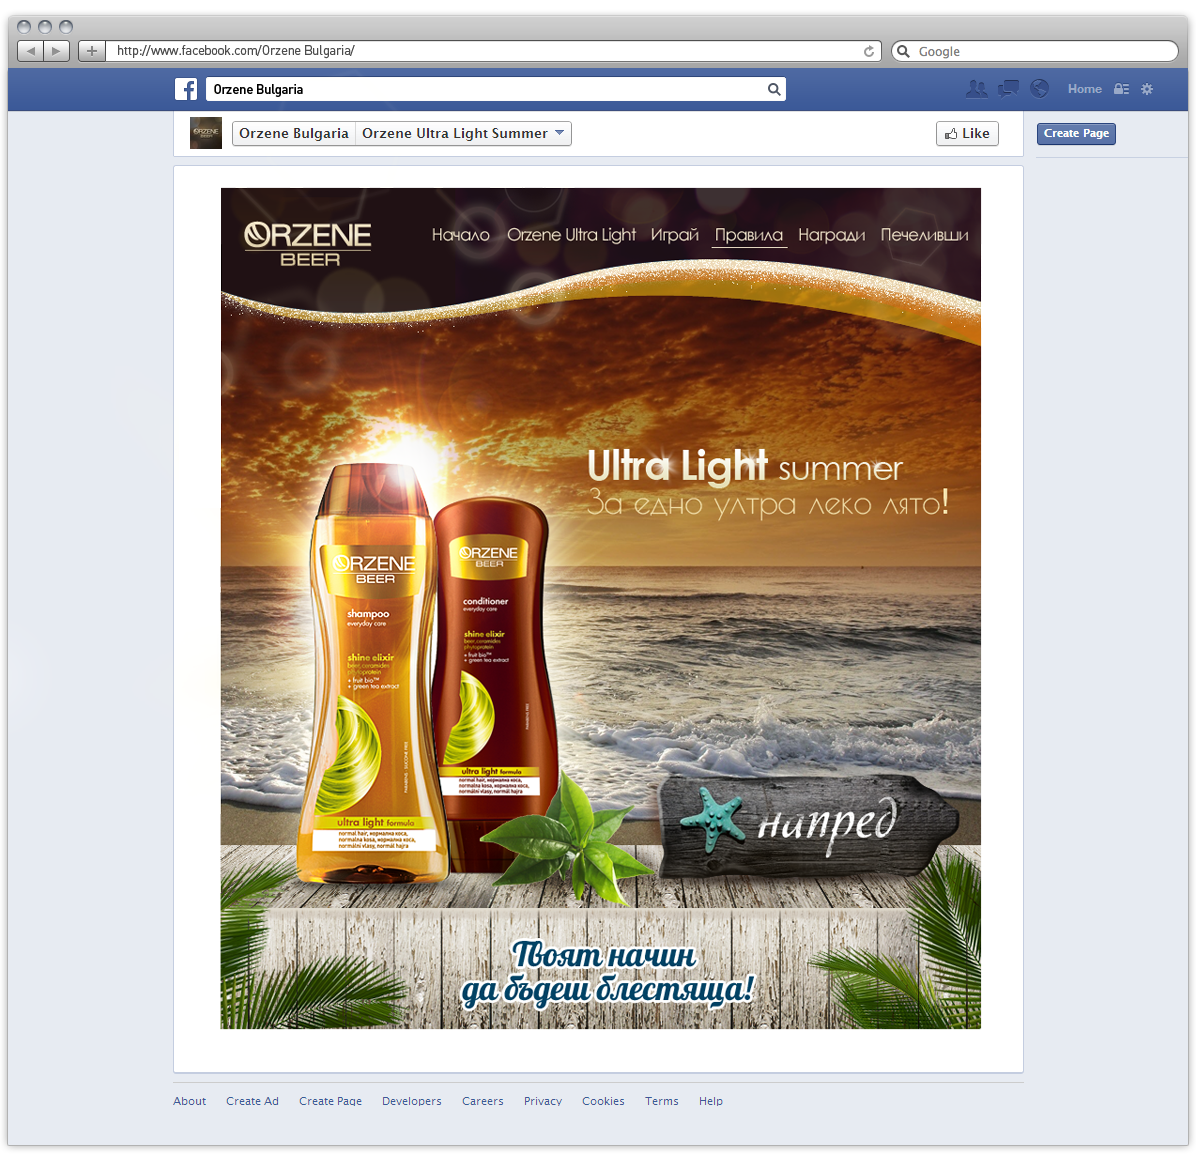Screen dimensions: 1196x1172
Task: Open the Начало menu item
Action: (x=461, y=235)
